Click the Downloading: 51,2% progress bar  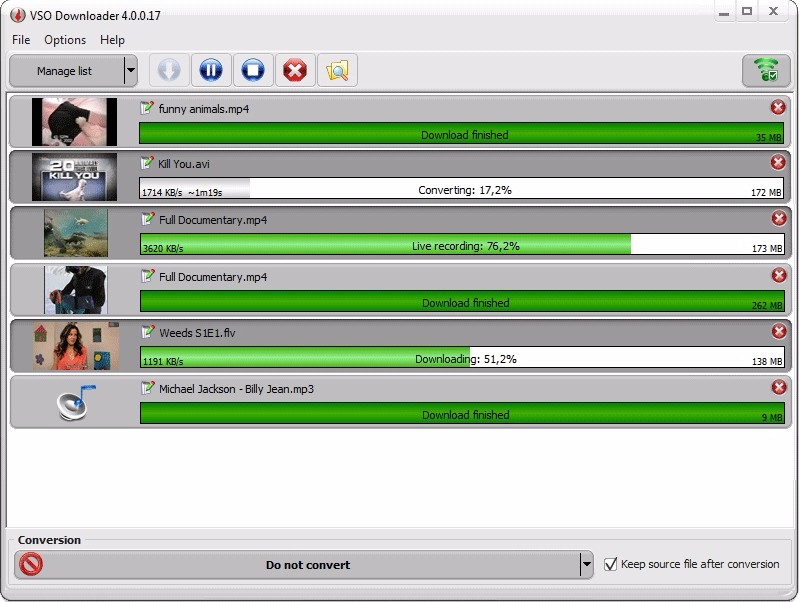click(462, 357)
